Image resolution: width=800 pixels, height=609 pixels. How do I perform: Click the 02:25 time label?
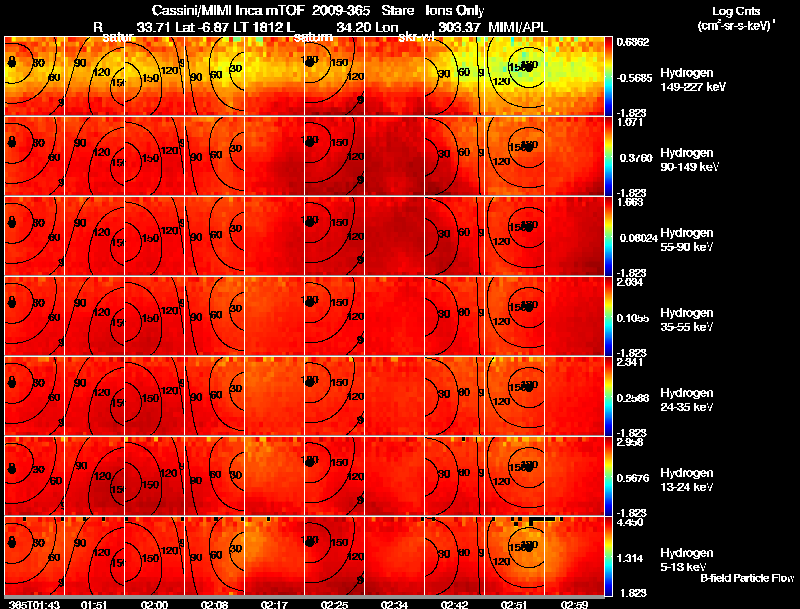334,604
